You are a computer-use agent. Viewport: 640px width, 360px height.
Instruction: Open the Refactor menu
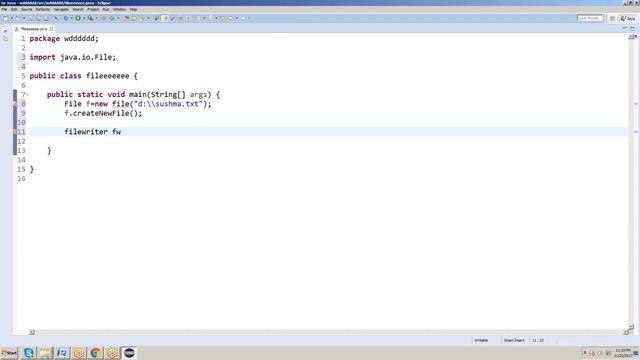click(x=42, y=9)
